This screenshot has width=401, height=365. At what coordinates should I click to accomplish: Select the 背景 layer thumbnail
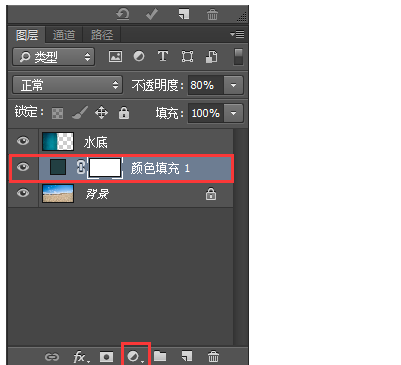pos(58,194)
